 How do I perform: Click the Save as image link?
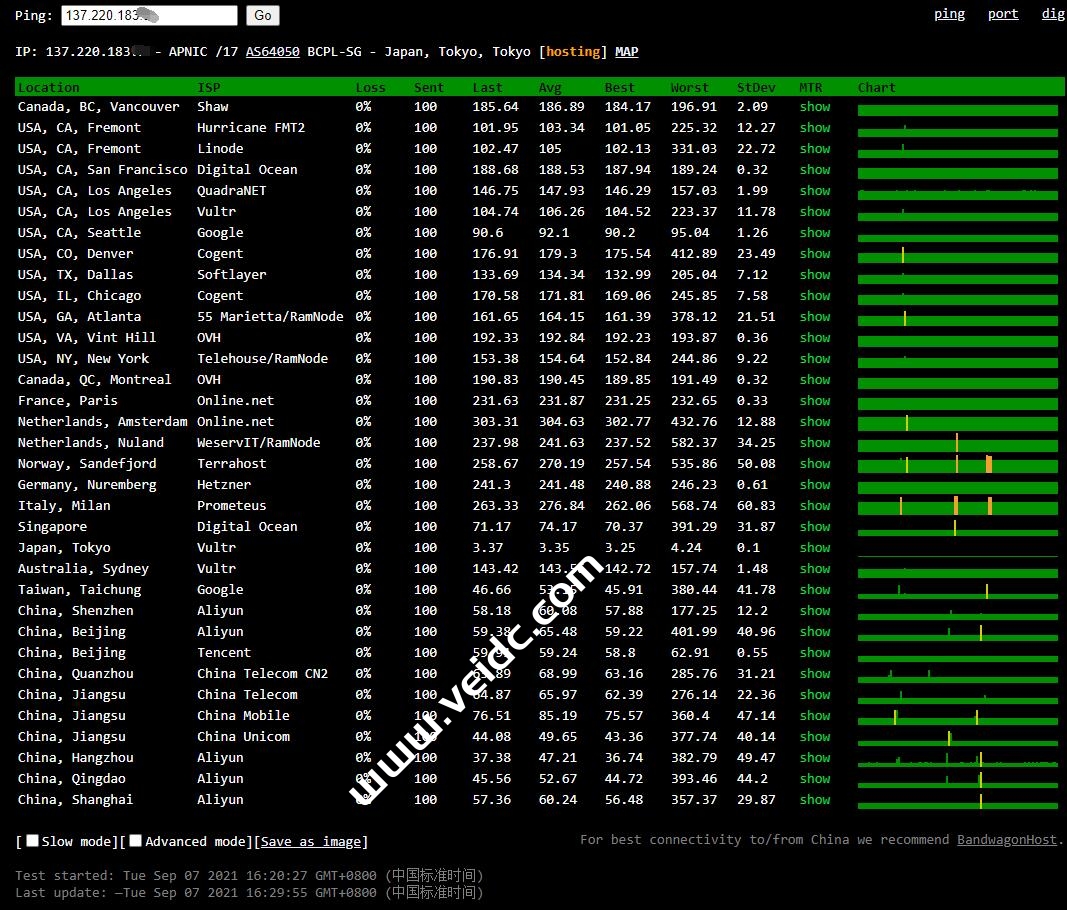click(310, 842)
